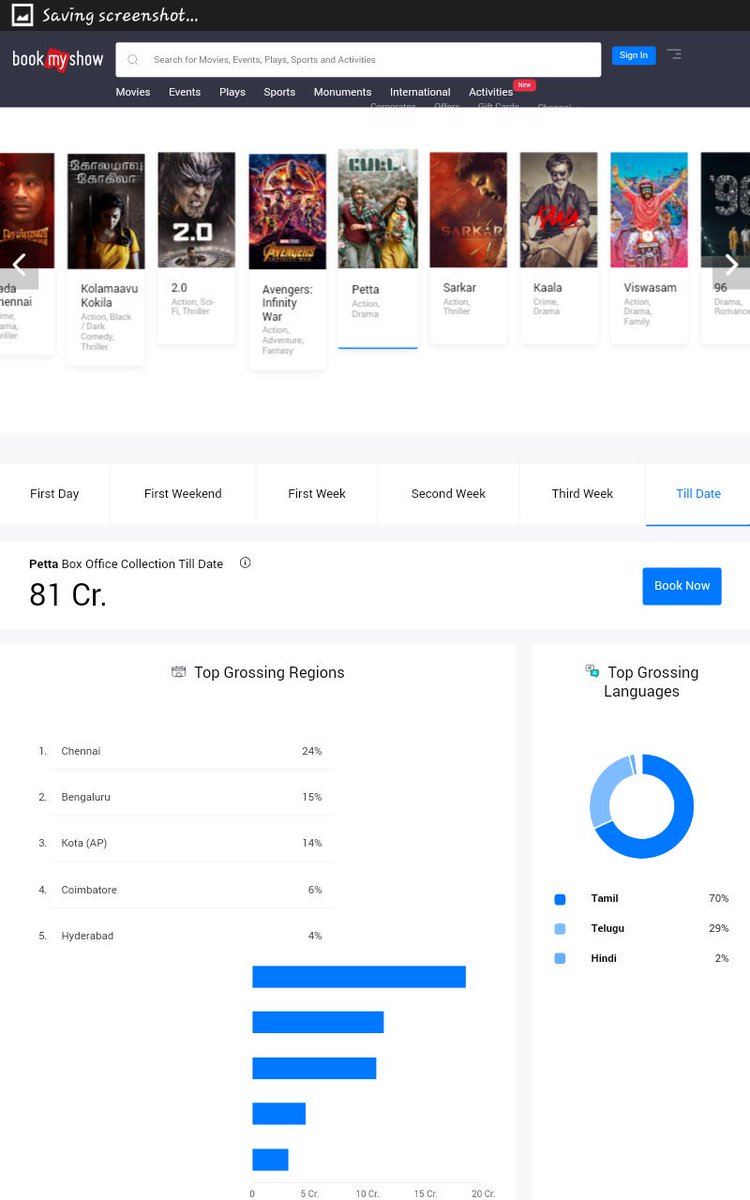Select the Viswasam movie poster
Image resolution: width=750 pixels, height=1200 pixels.
(x=649, y=210)
